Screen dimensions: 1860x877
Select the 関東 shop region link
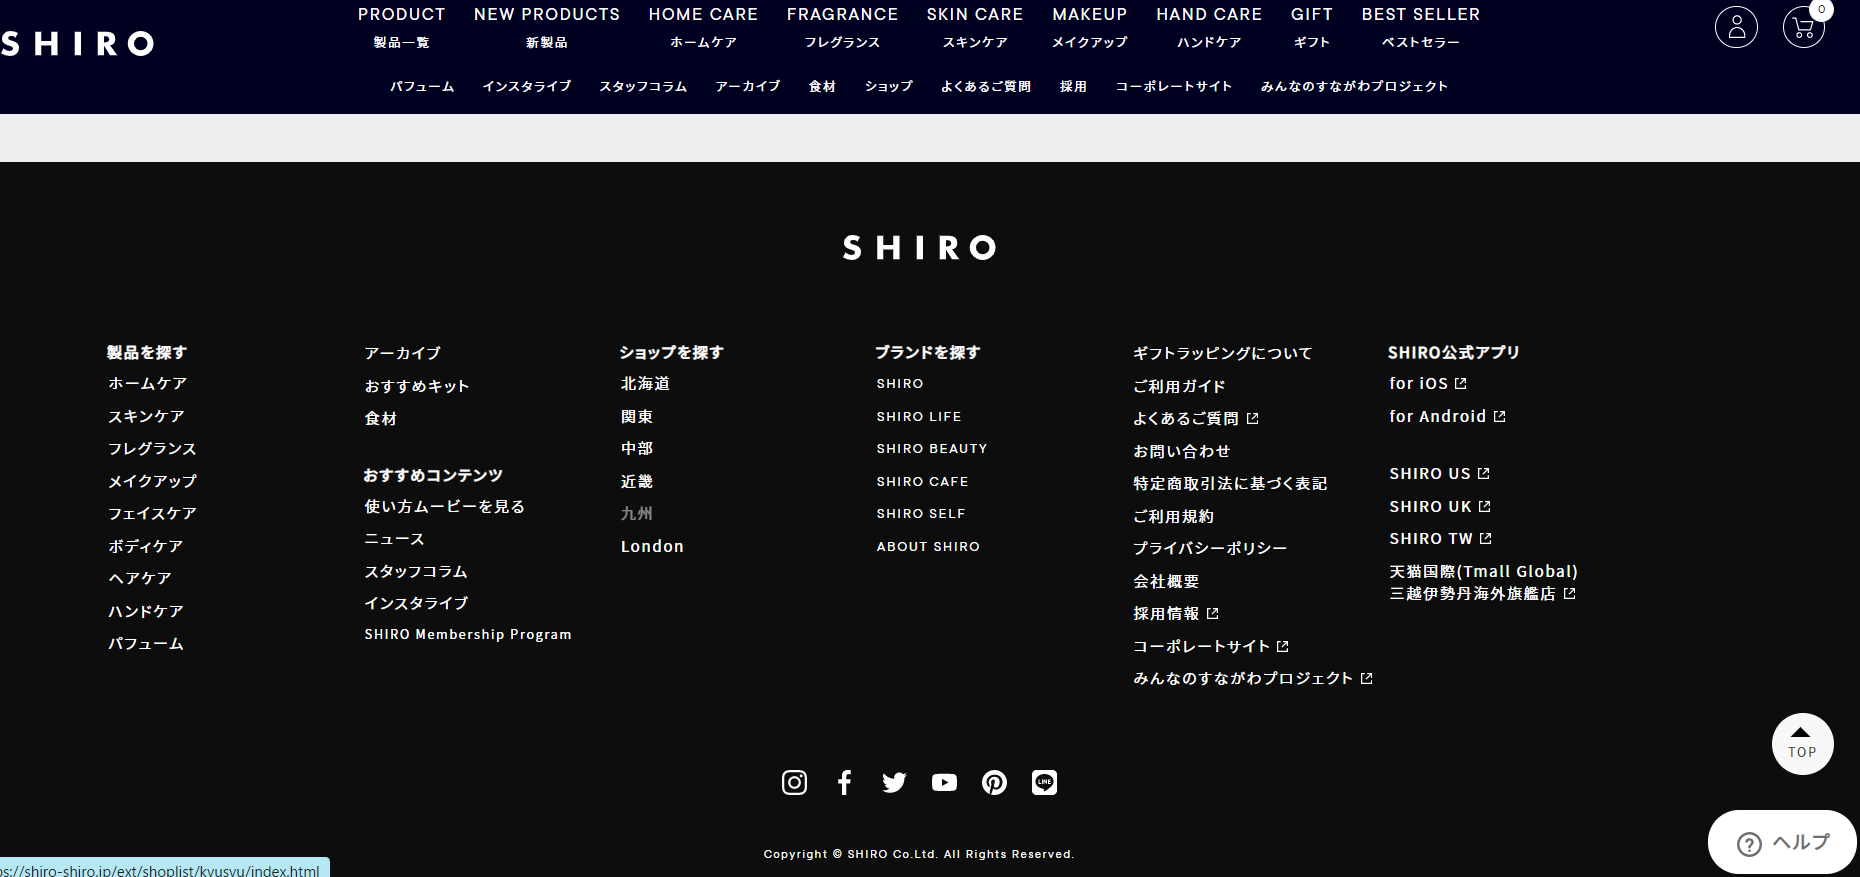[x=636, y=416]
